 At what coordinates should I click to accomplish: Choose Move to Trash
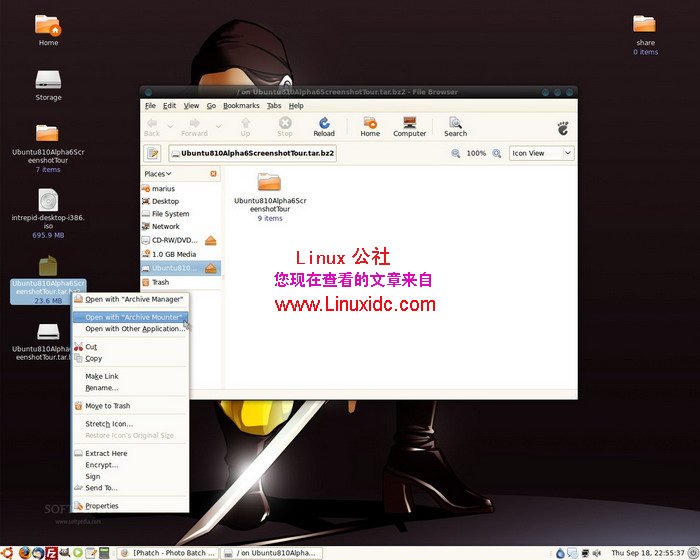point(130,406)
